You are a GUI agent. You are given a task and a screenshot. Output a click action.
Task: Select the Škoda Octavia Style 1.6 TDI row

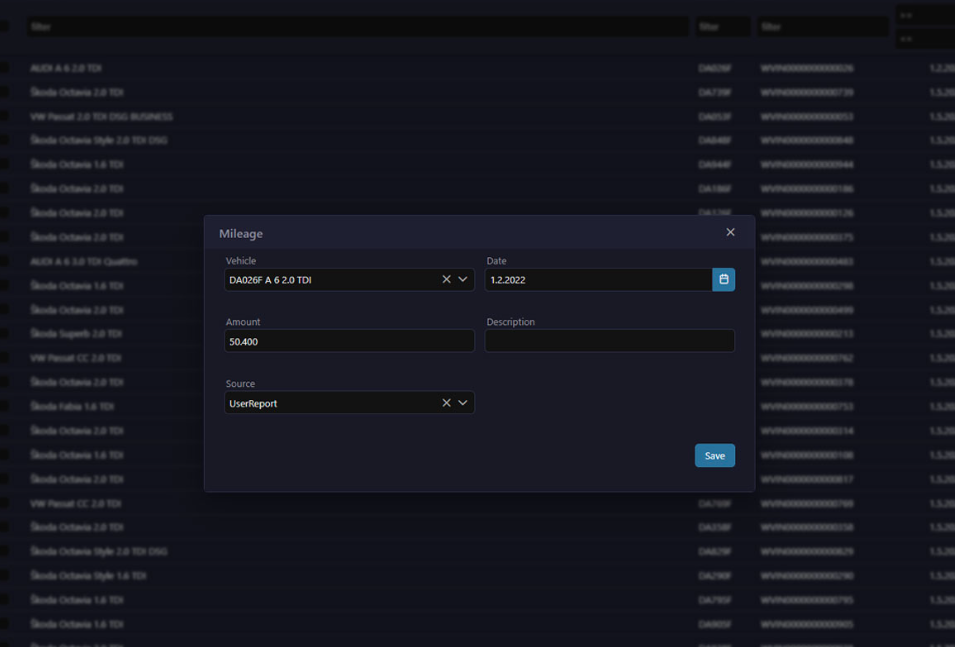pos(88,576)
